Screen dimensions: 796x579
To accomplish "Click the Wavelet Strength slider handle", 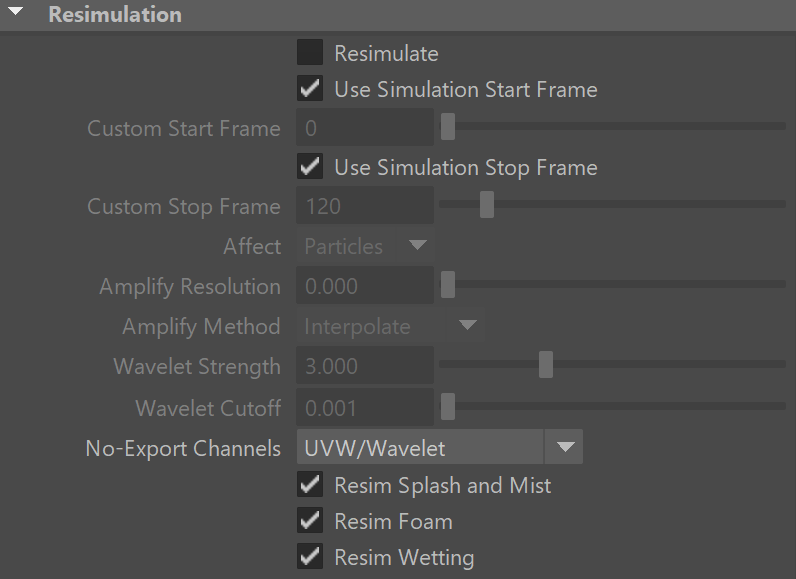I will point(546,364).
